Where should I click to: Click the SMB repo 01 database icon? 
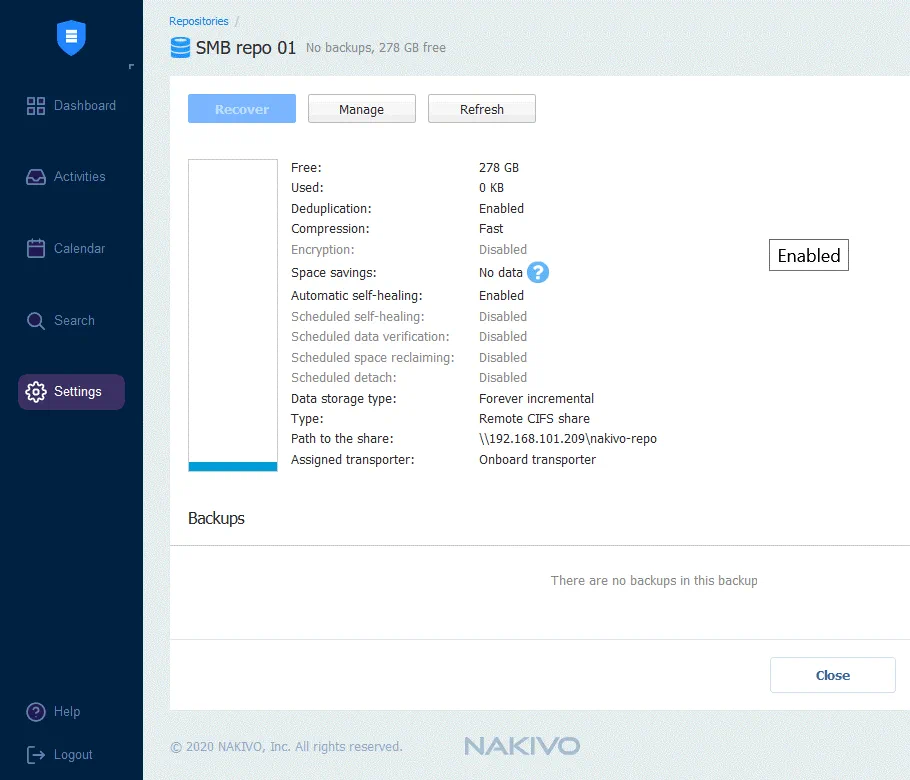(180, 47)
